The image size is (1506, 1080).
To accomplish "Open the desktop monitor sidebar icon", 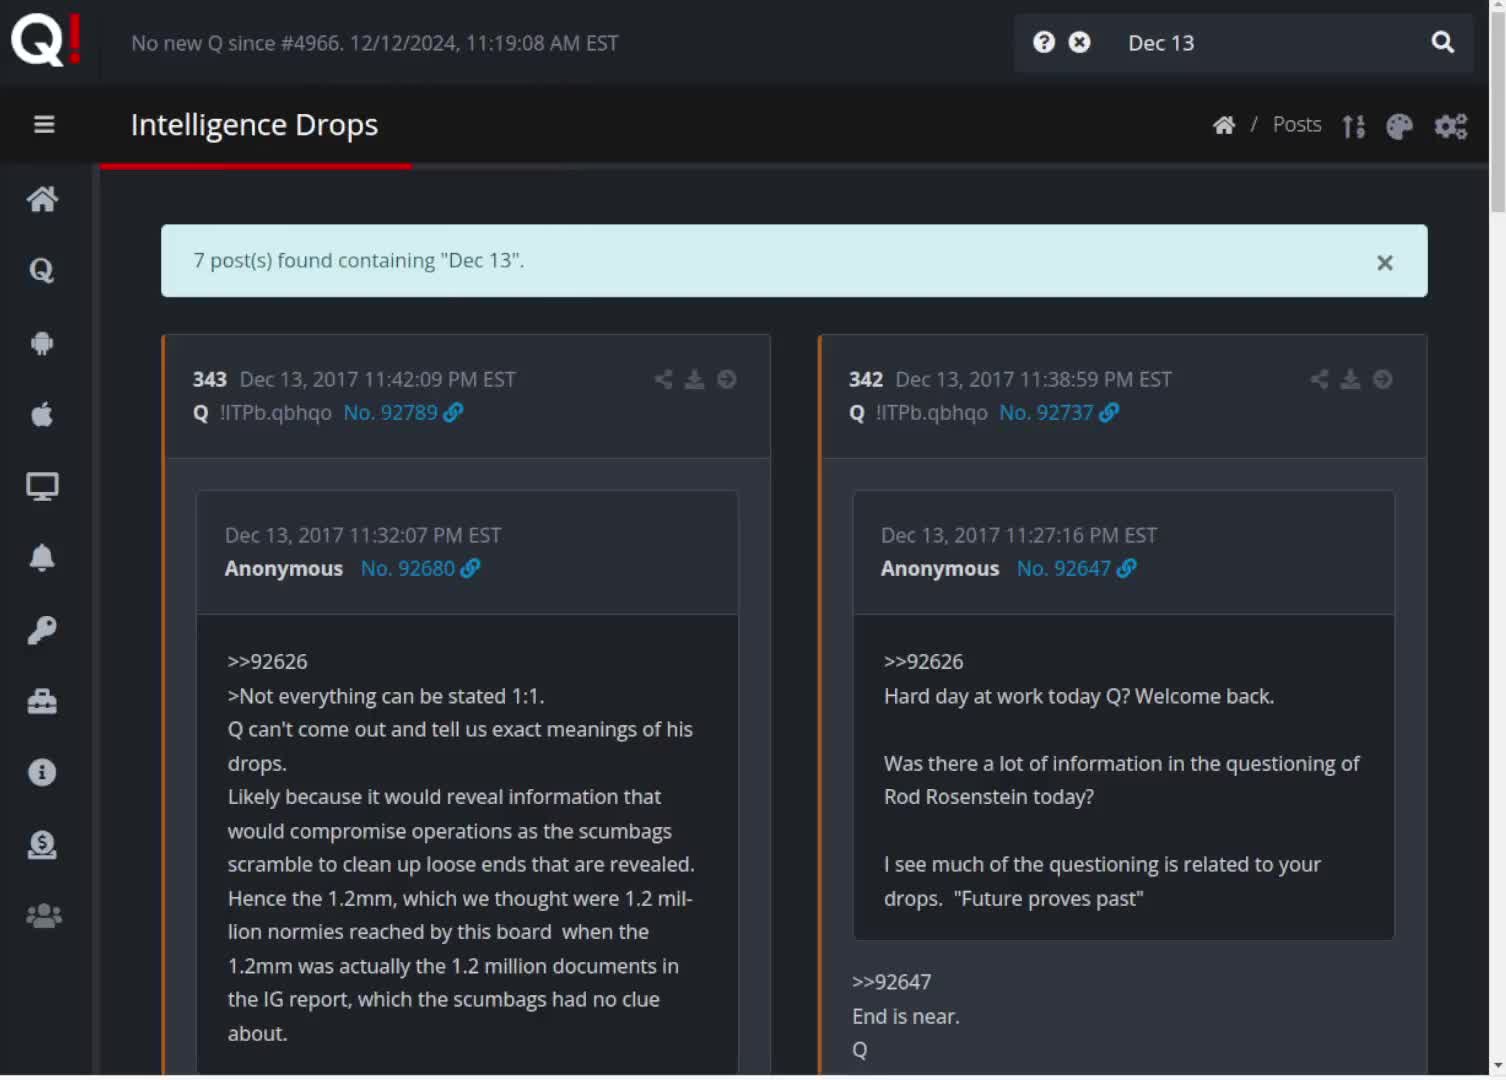I will pyautogui.click(x=42, y=486).
